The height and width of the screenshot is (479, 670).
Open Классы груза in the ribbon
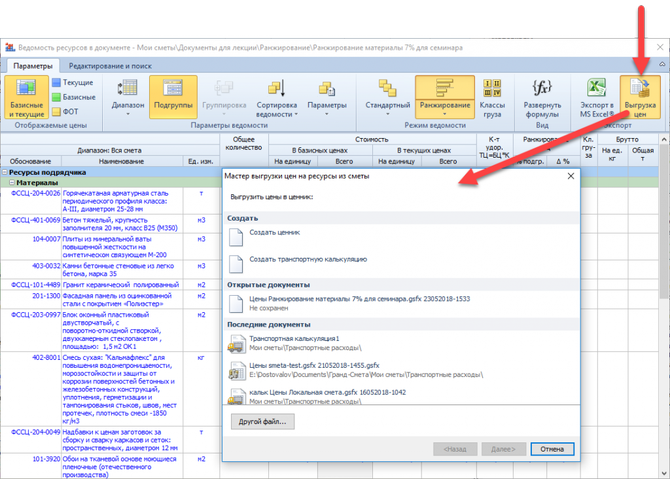(493, 99)
